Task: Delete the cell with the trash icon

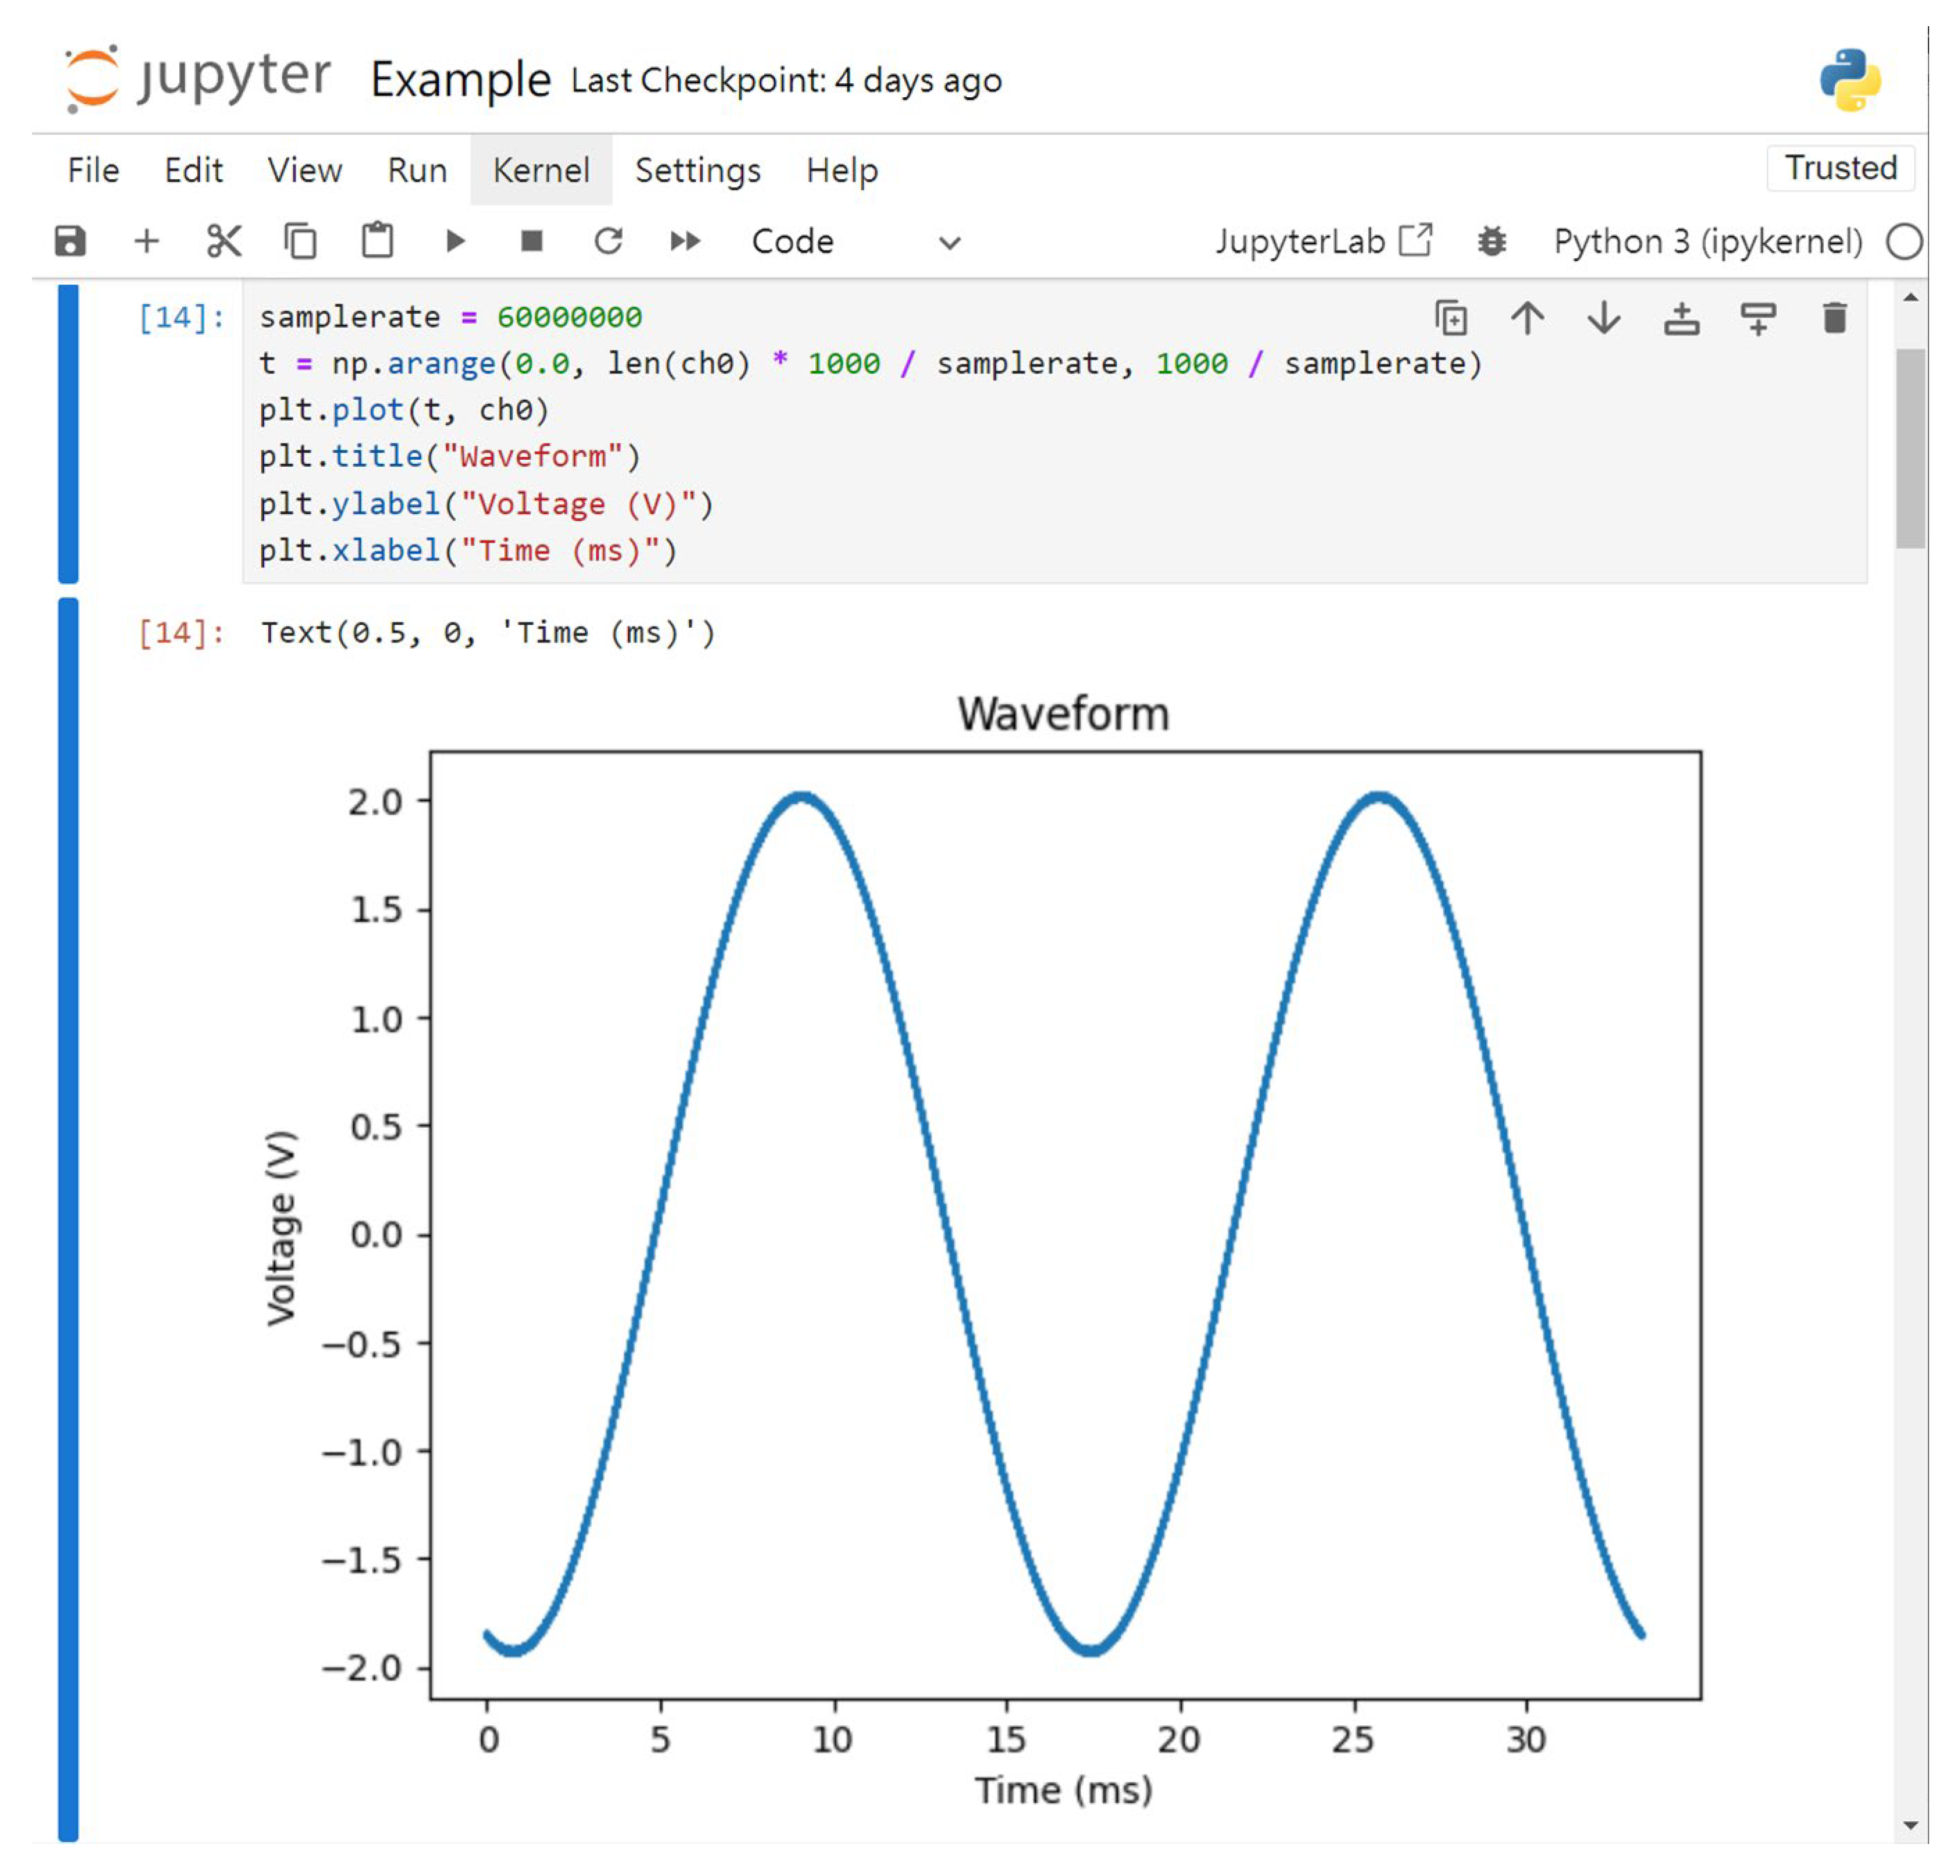Action: pos(1834,318)
